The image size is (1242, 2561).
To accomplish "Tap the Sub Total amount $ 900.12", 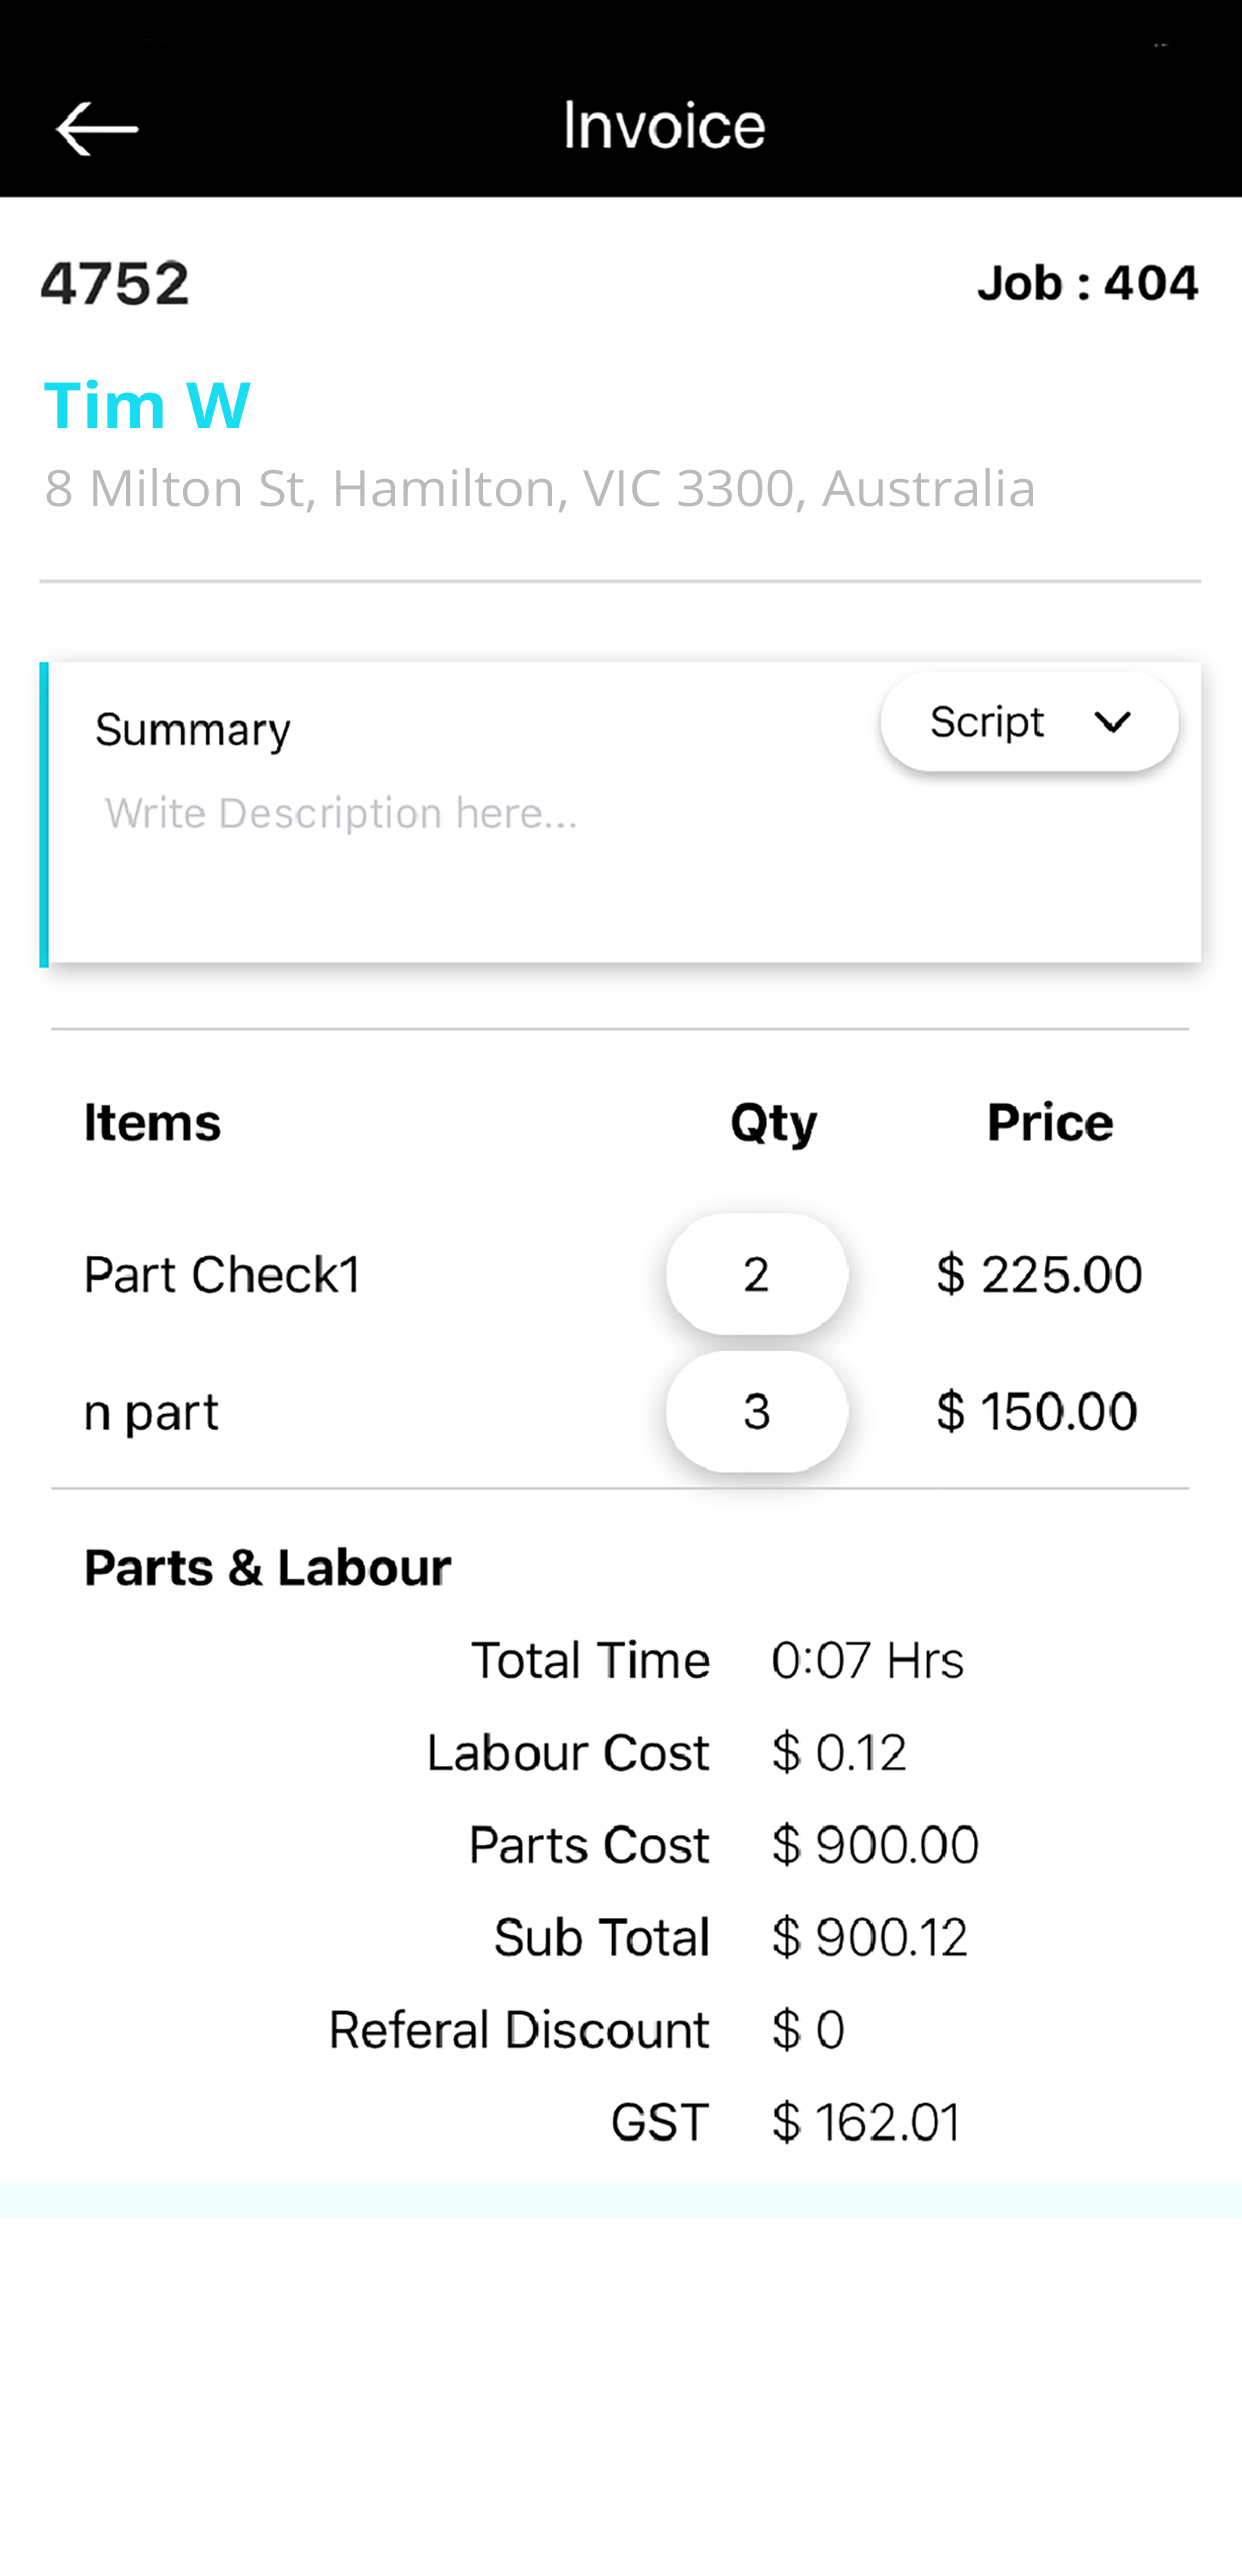I will [x=869, y=1937].
